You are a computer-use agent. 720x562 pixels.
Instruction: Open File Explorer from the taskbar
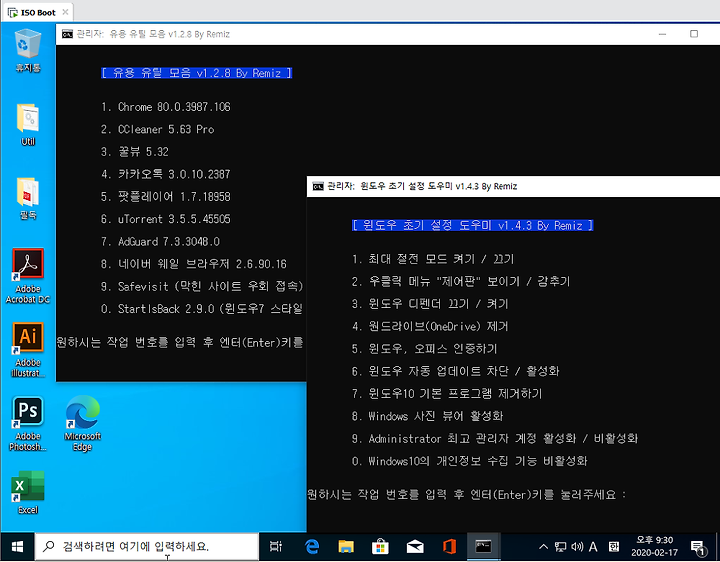(x=346, y=546)
